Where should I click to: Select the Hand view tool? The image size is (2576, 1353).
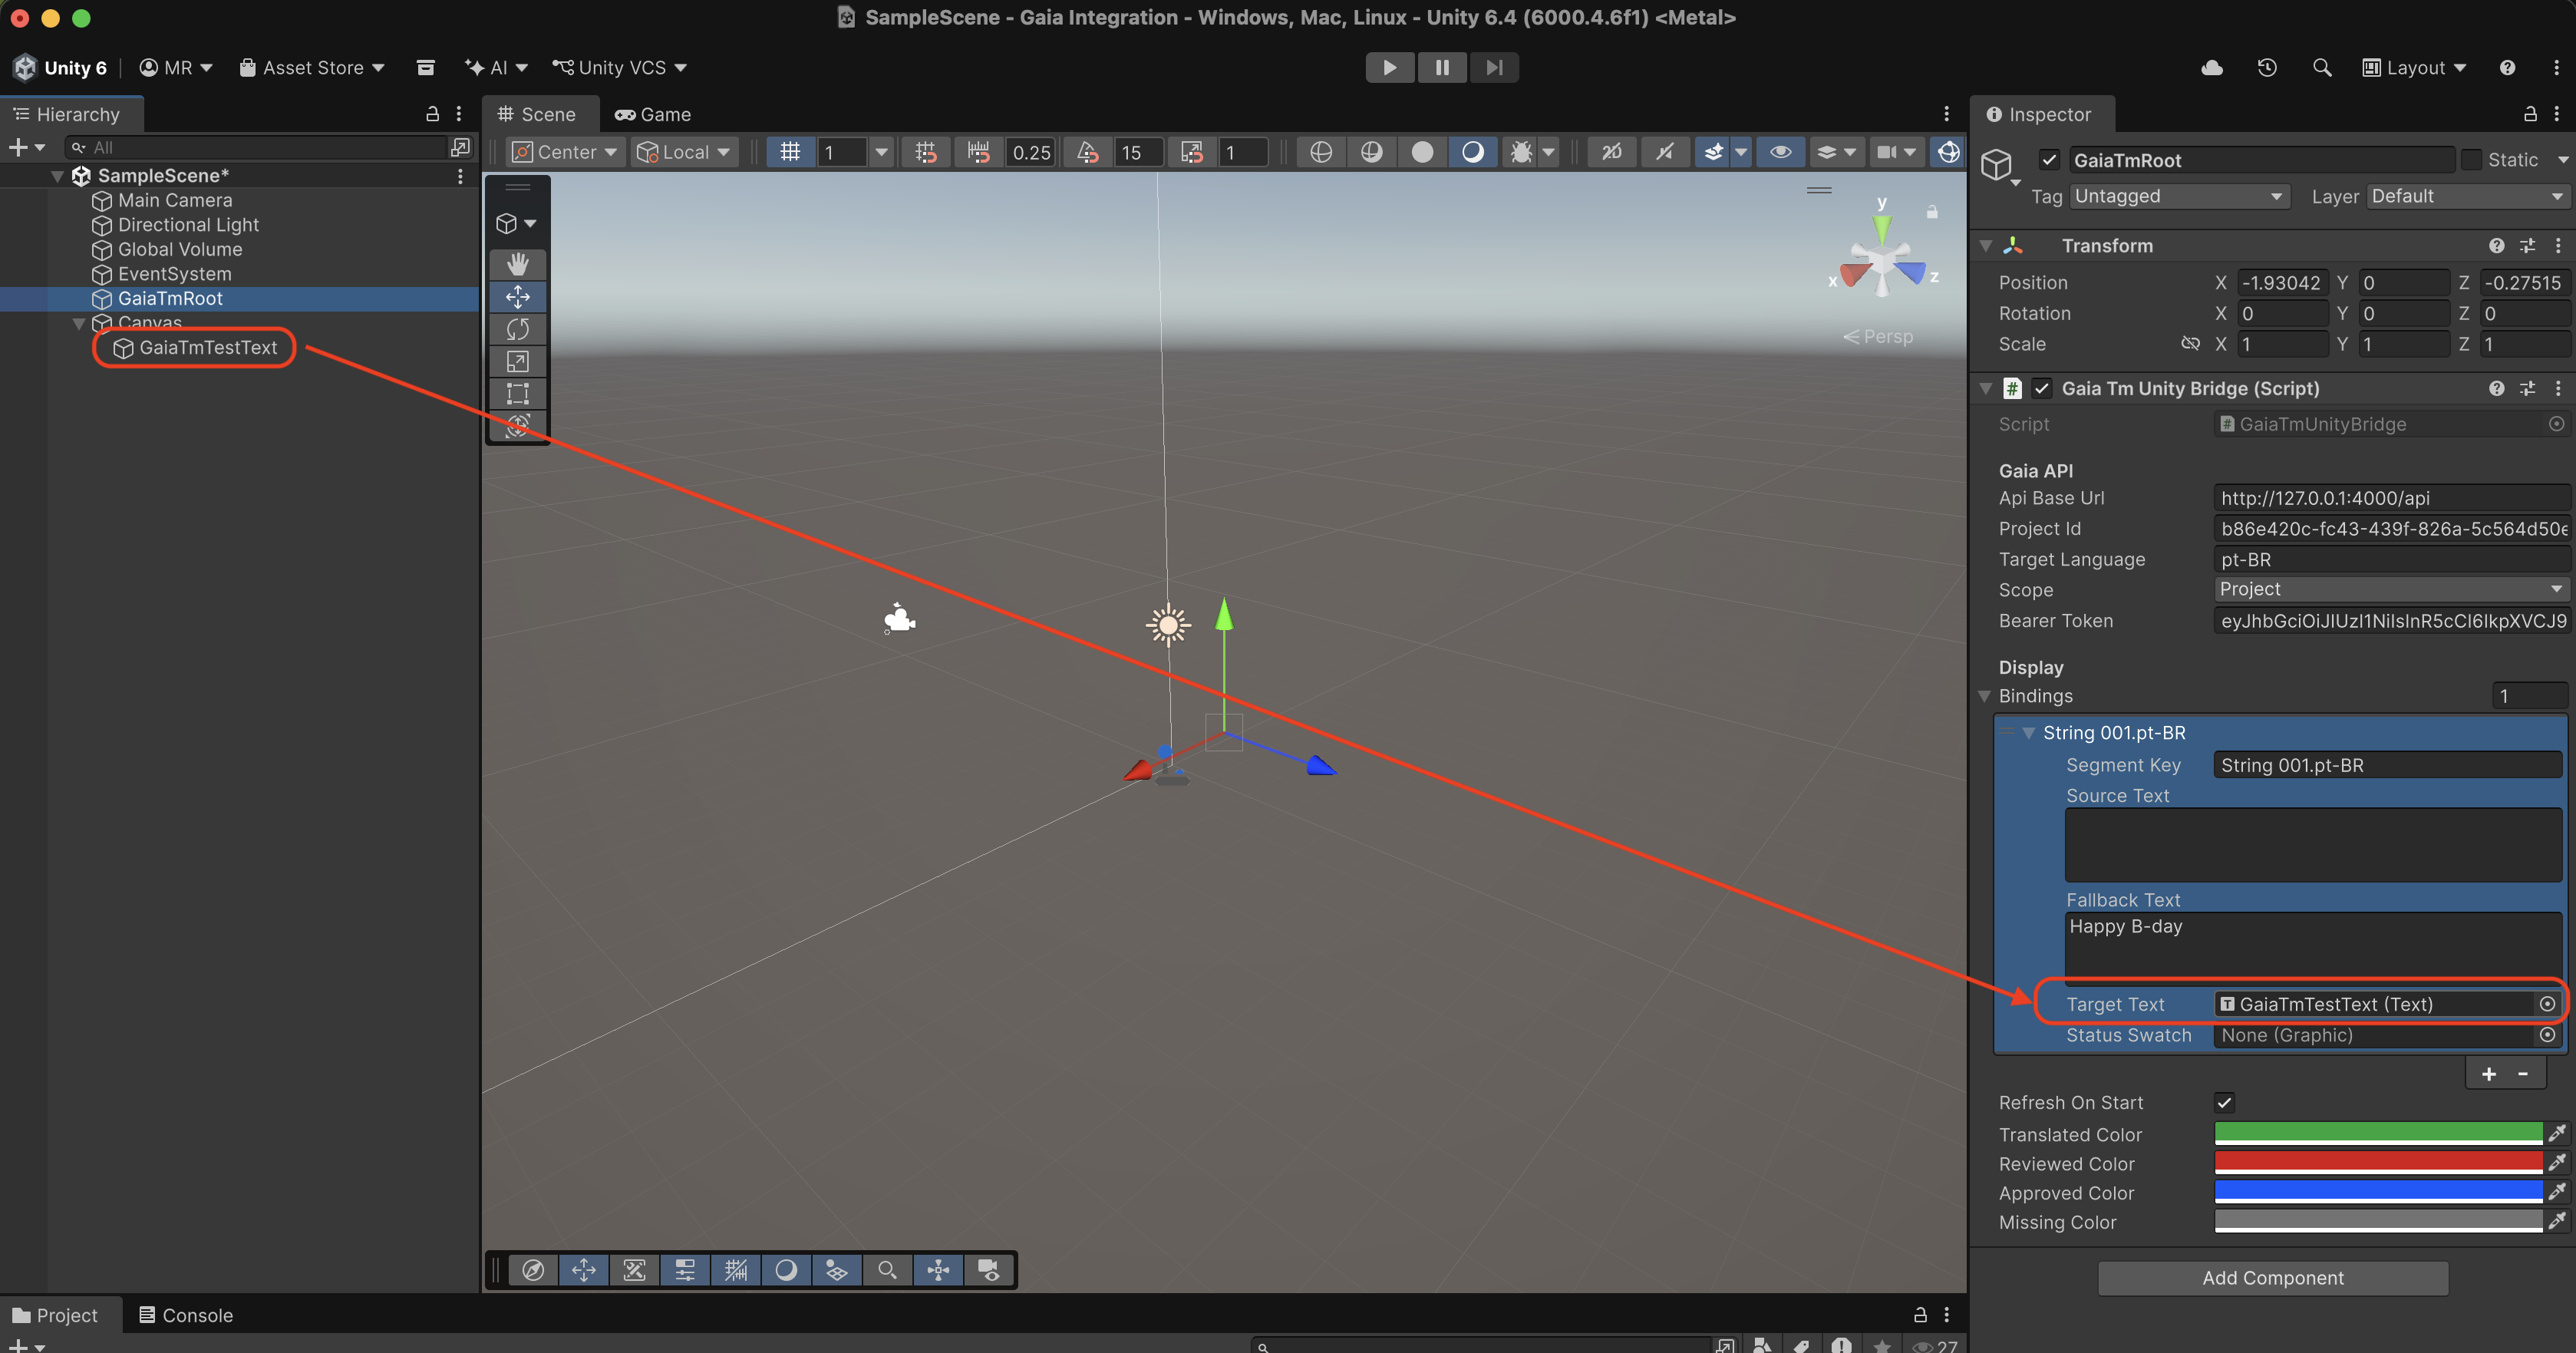point(517,264)
